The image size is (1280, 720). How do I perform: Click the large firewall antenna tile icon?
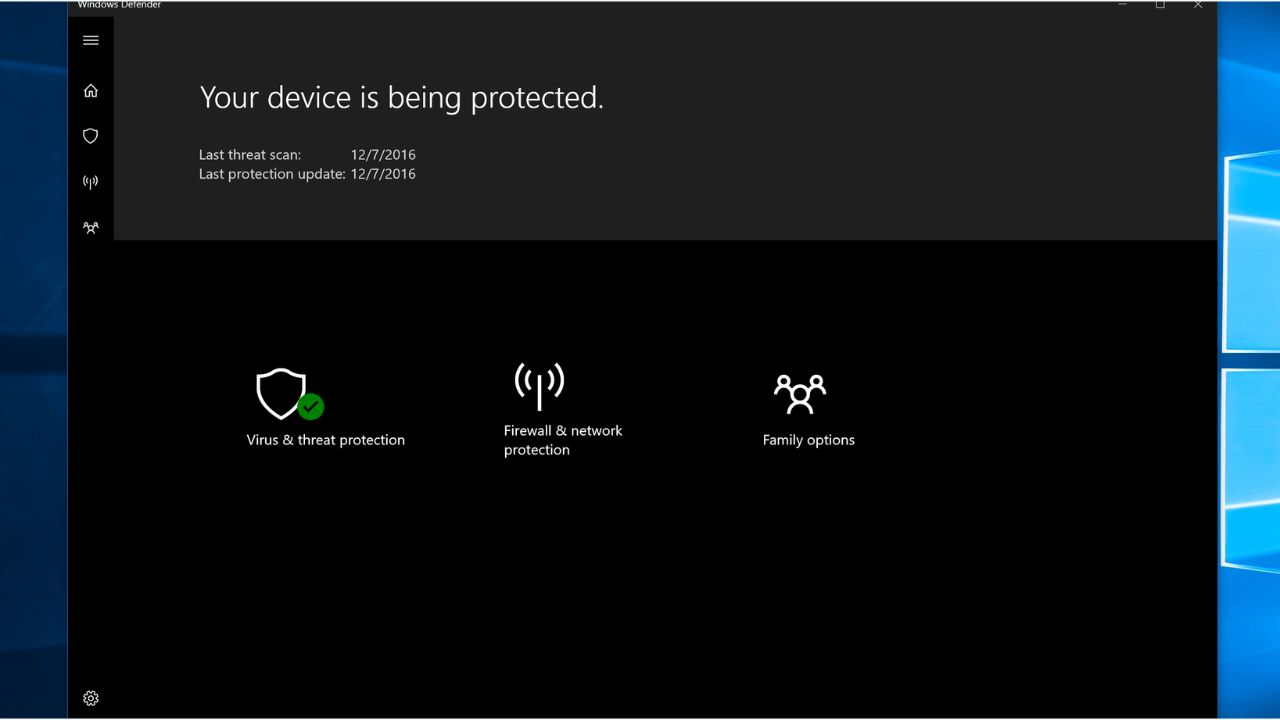(539, 385)
